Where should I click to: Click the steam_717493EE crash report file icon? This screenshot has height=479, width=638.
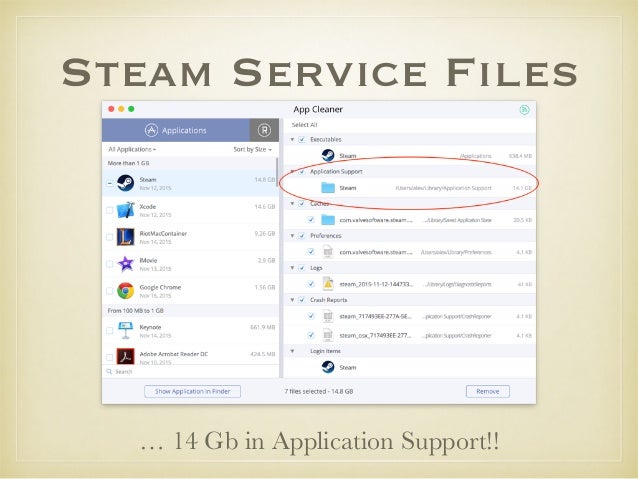[x=328, y=316]
